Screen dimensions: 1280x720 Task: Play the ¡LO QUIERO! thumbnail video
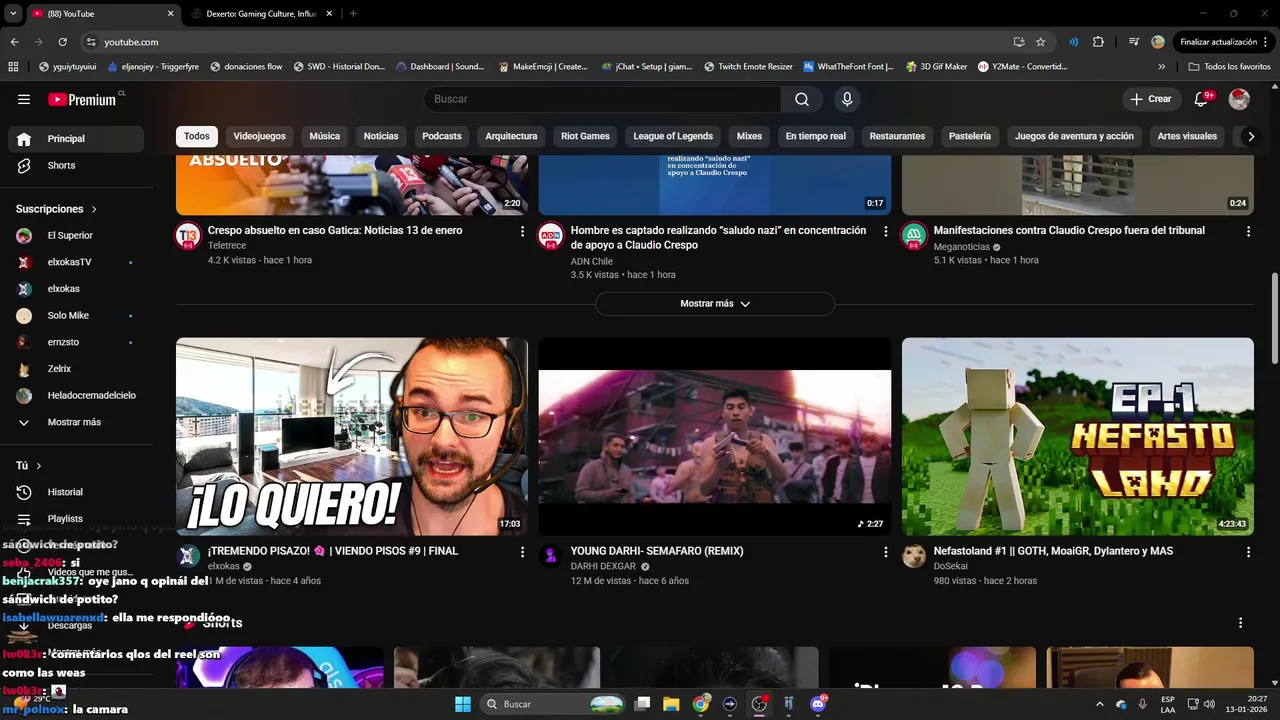(352, 436)
